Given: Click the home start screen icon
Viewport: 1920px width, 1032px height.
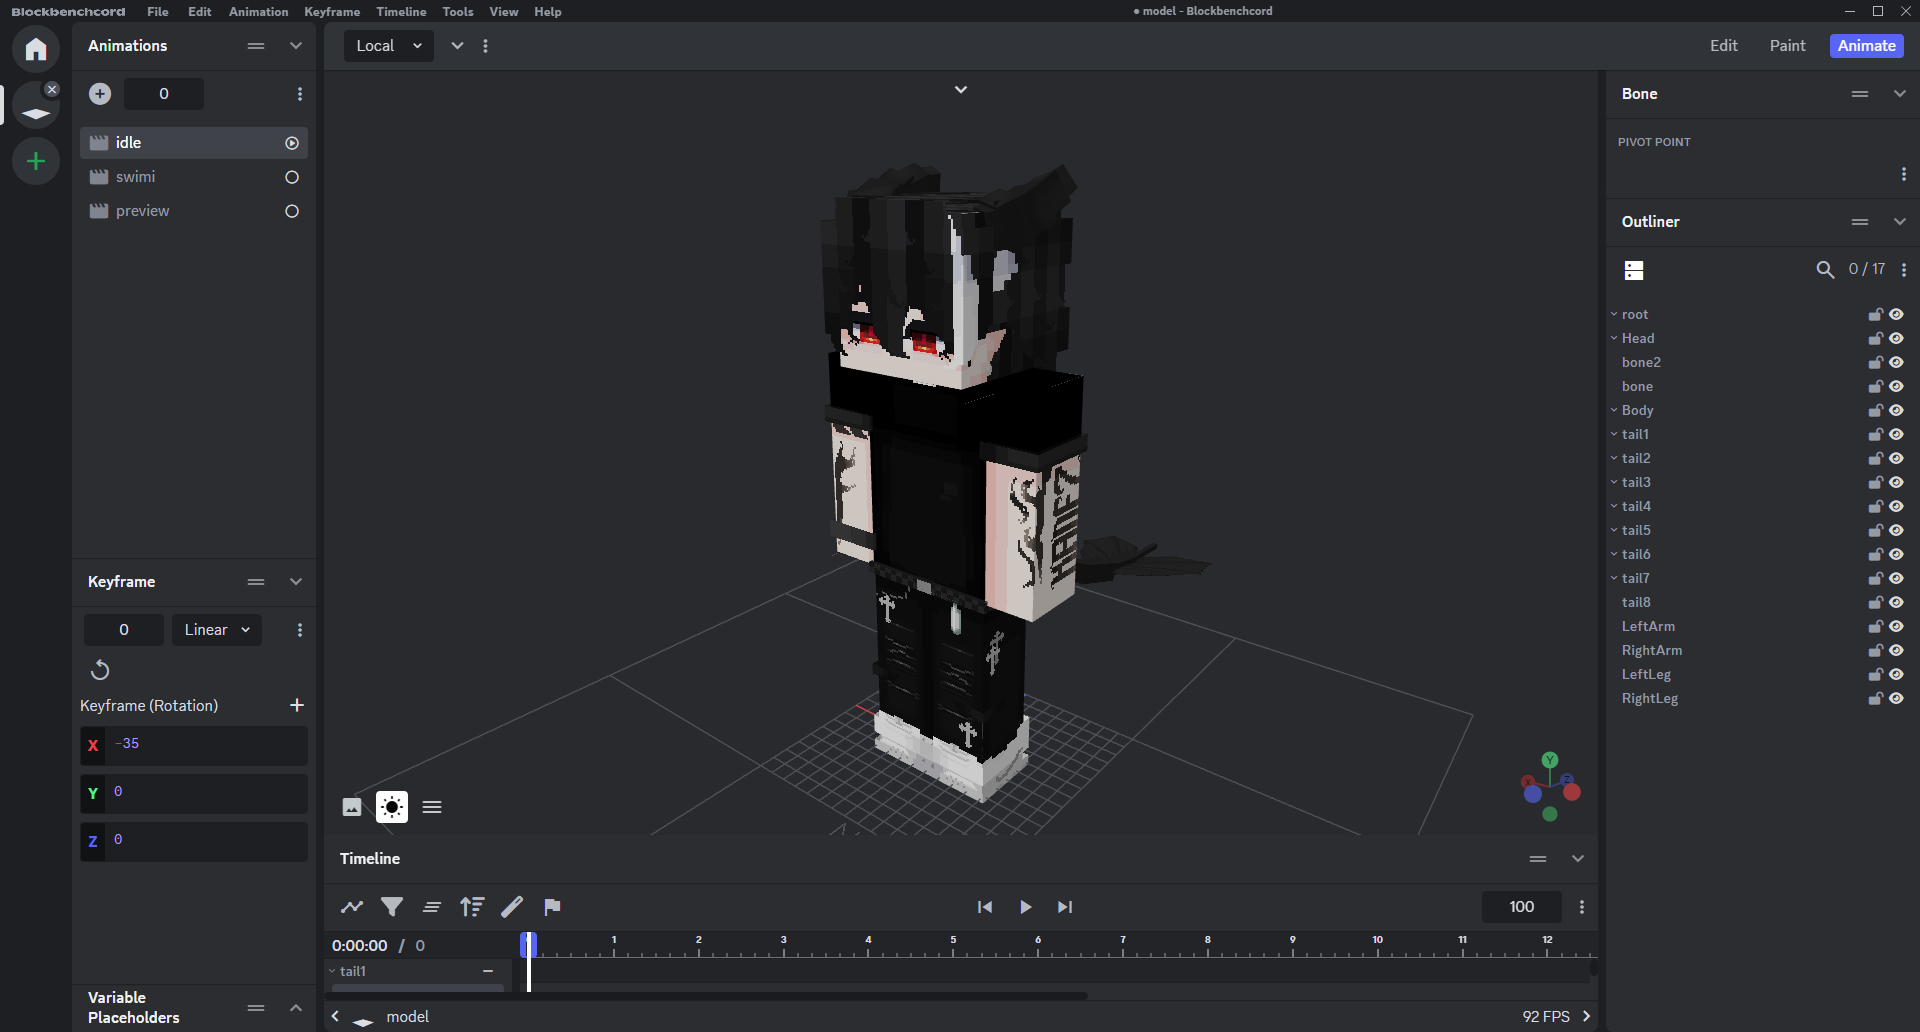Looking at the screenshot, I should 36,49.
